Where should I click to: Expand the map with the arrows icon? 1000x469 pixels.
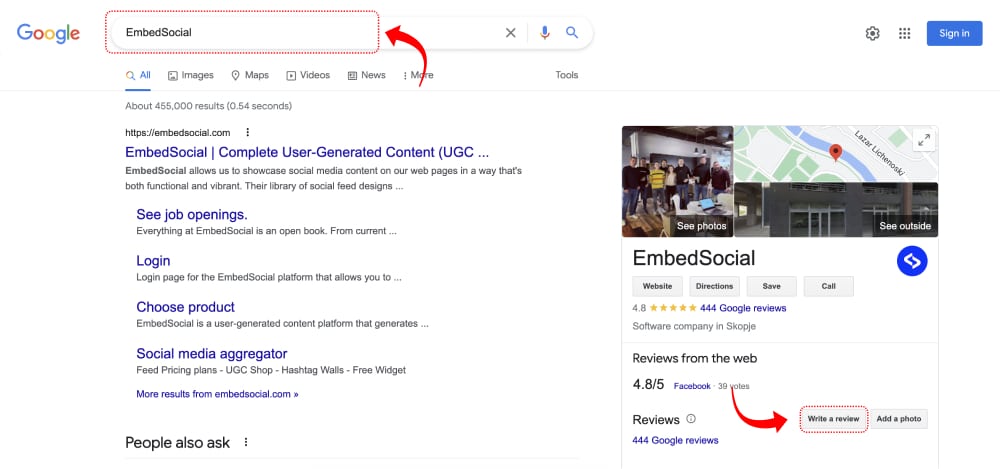tap(923, 141)
